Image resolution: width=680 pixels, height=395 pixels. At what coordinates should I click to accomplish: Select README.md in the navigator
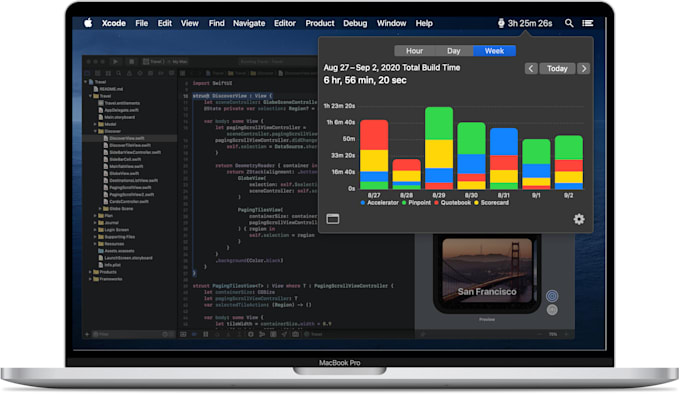click(111, 89)
